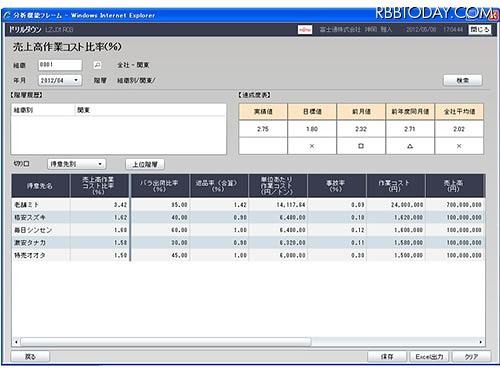
Task: Select the 毎日シンセン customer row
Action: click(248, 230)
